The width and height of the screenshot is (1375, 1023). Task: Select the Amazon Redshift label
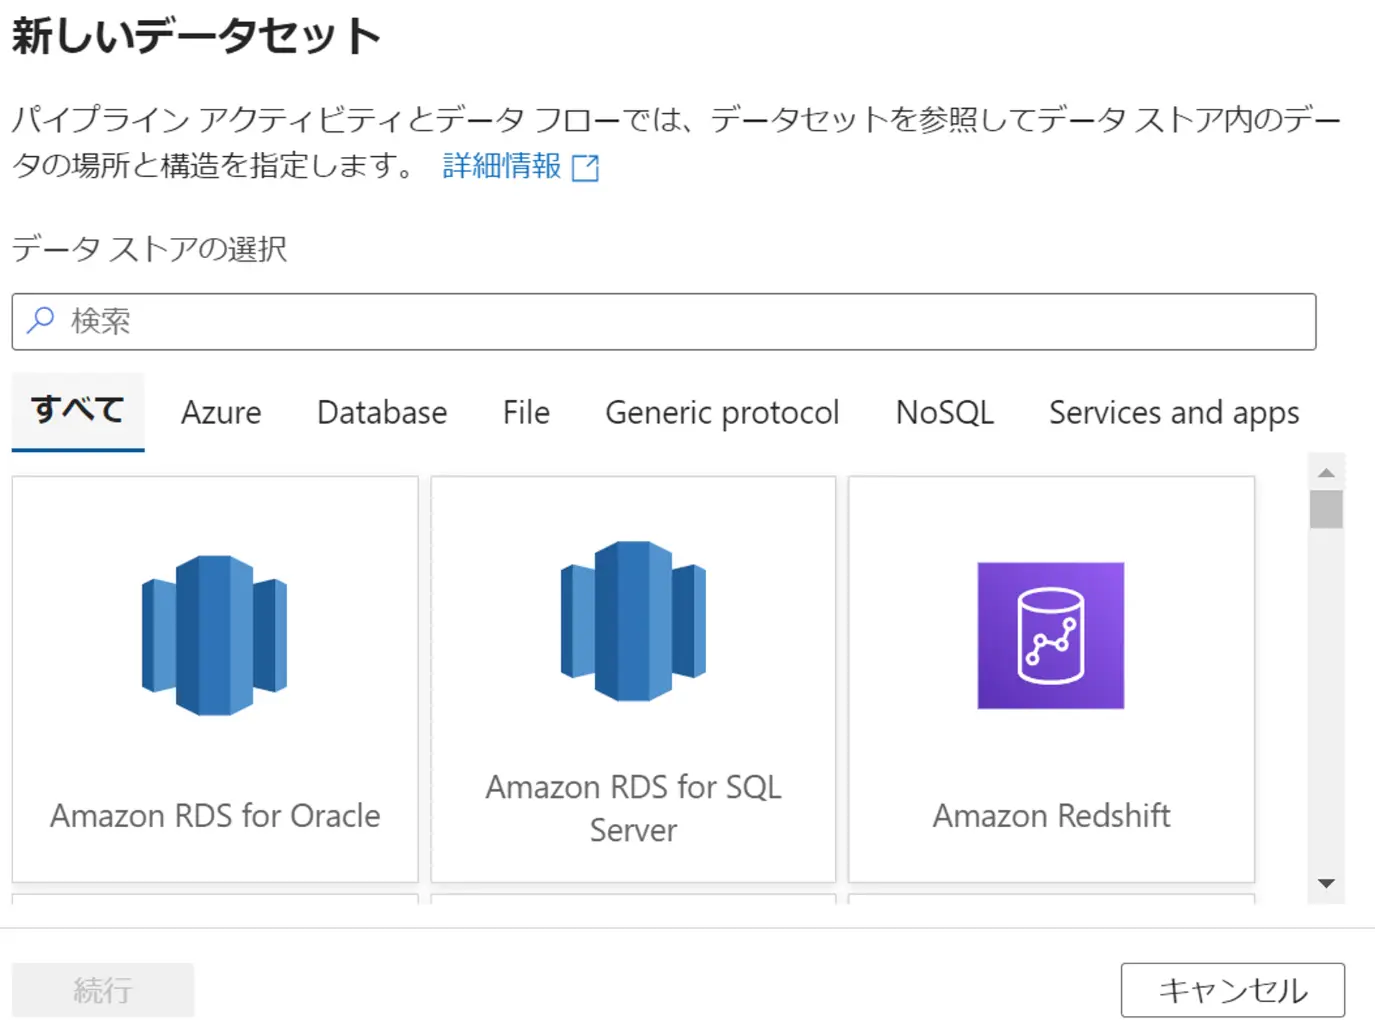pyautogui.click(x=1051, y=815)
